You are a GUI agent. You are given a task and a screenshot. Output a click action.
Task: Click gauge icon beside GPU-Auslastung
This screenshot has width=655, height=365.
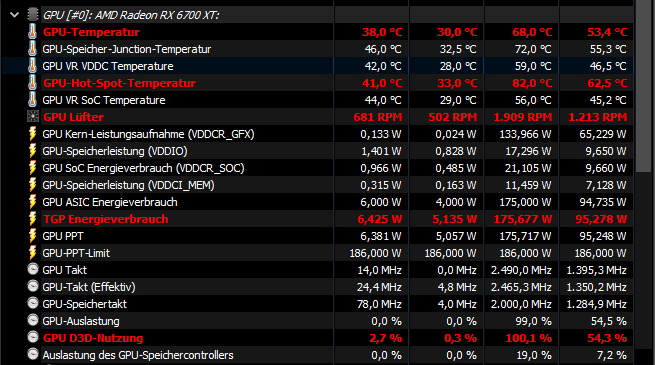tap(33, 320)
